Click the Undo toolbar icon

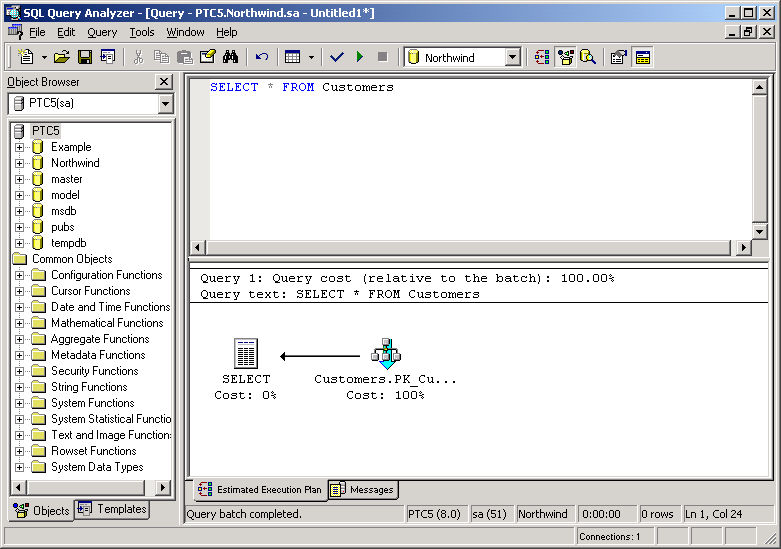click(x=262, y=57)
